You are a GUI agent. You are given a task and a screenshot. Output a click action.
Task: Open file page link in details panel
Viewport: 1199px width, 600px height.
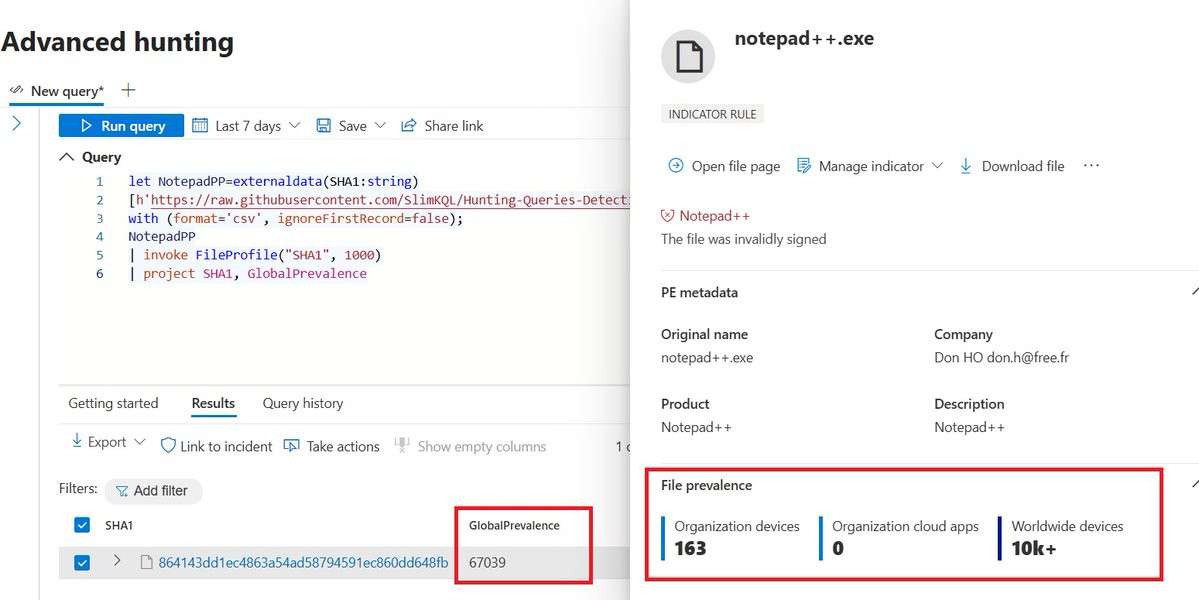(736, 166)
